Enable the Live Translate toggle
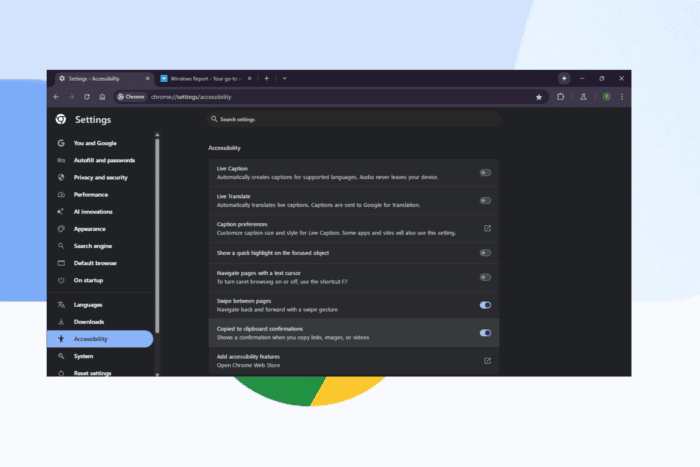Image resolution: width=700 pixels, height=467 pixels. (485, 200)
